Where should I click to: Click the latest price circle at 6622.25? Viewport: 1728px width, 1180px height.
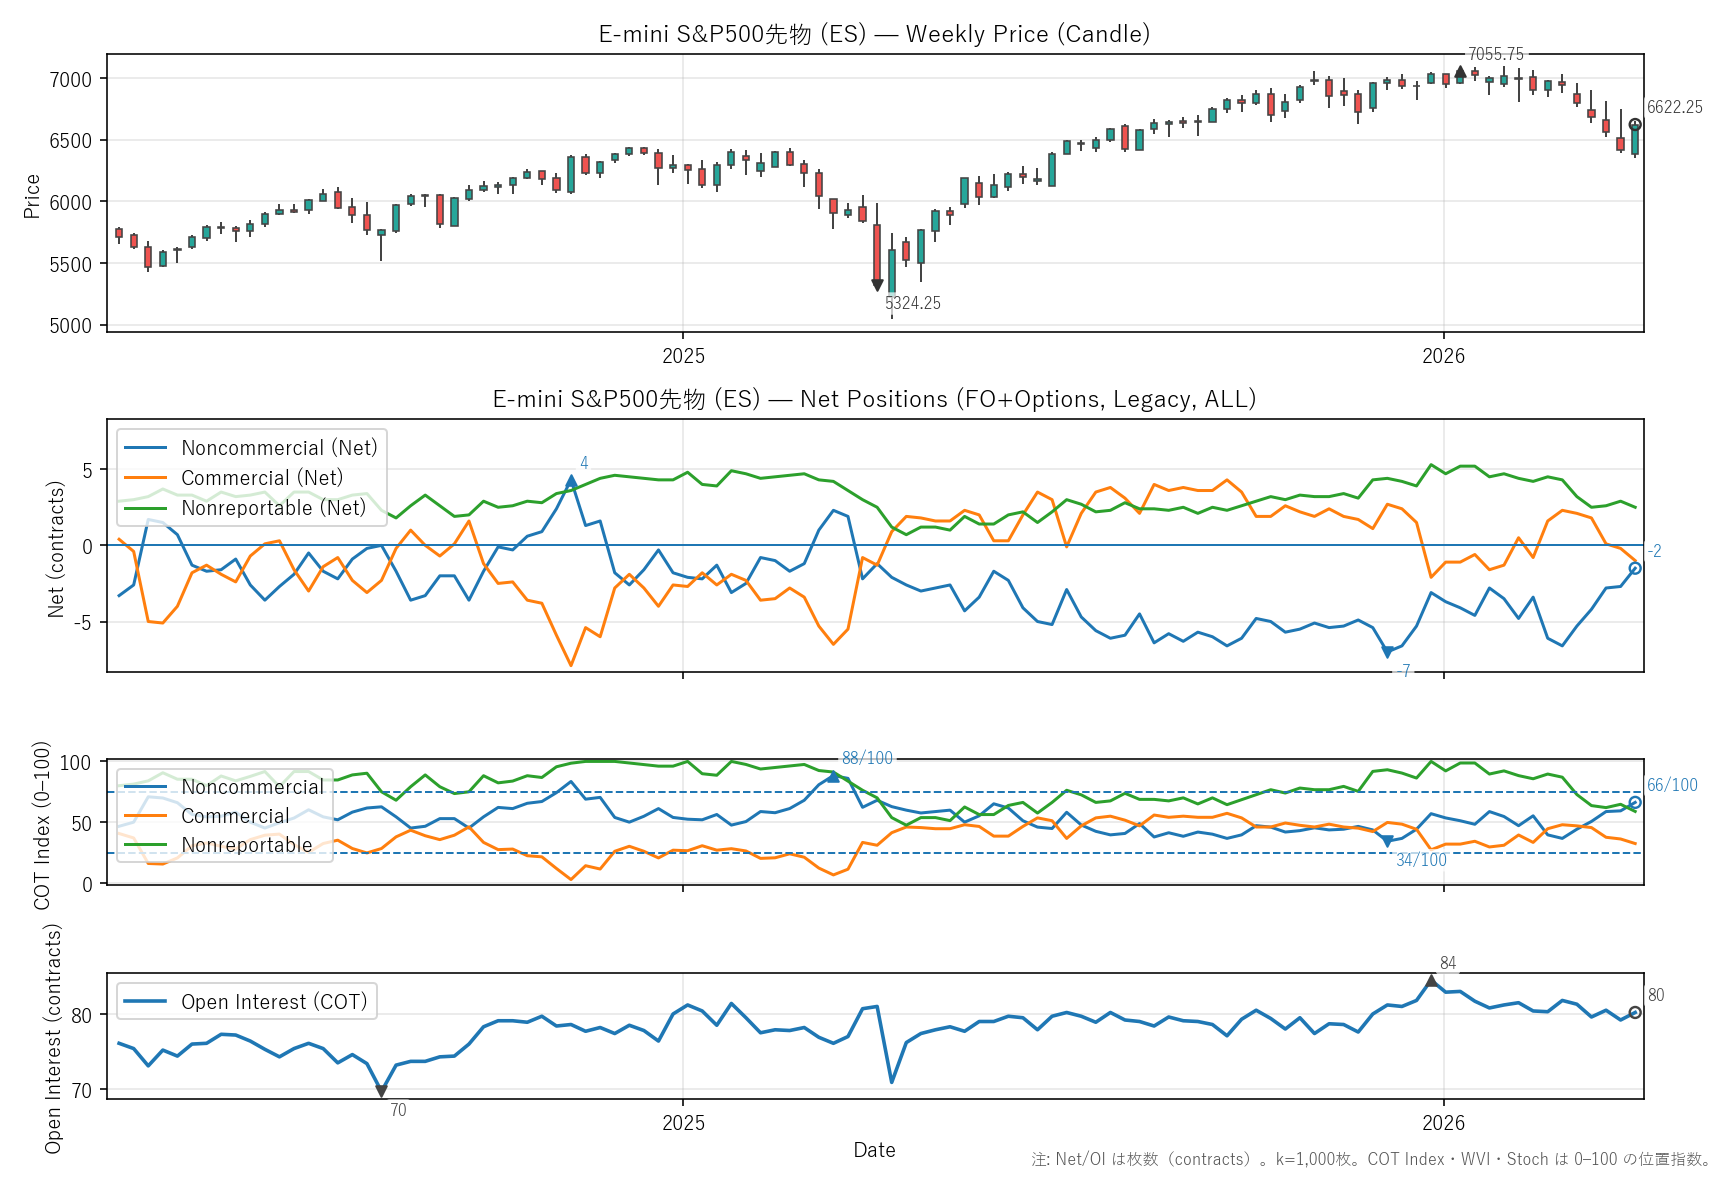(1635, 125)
